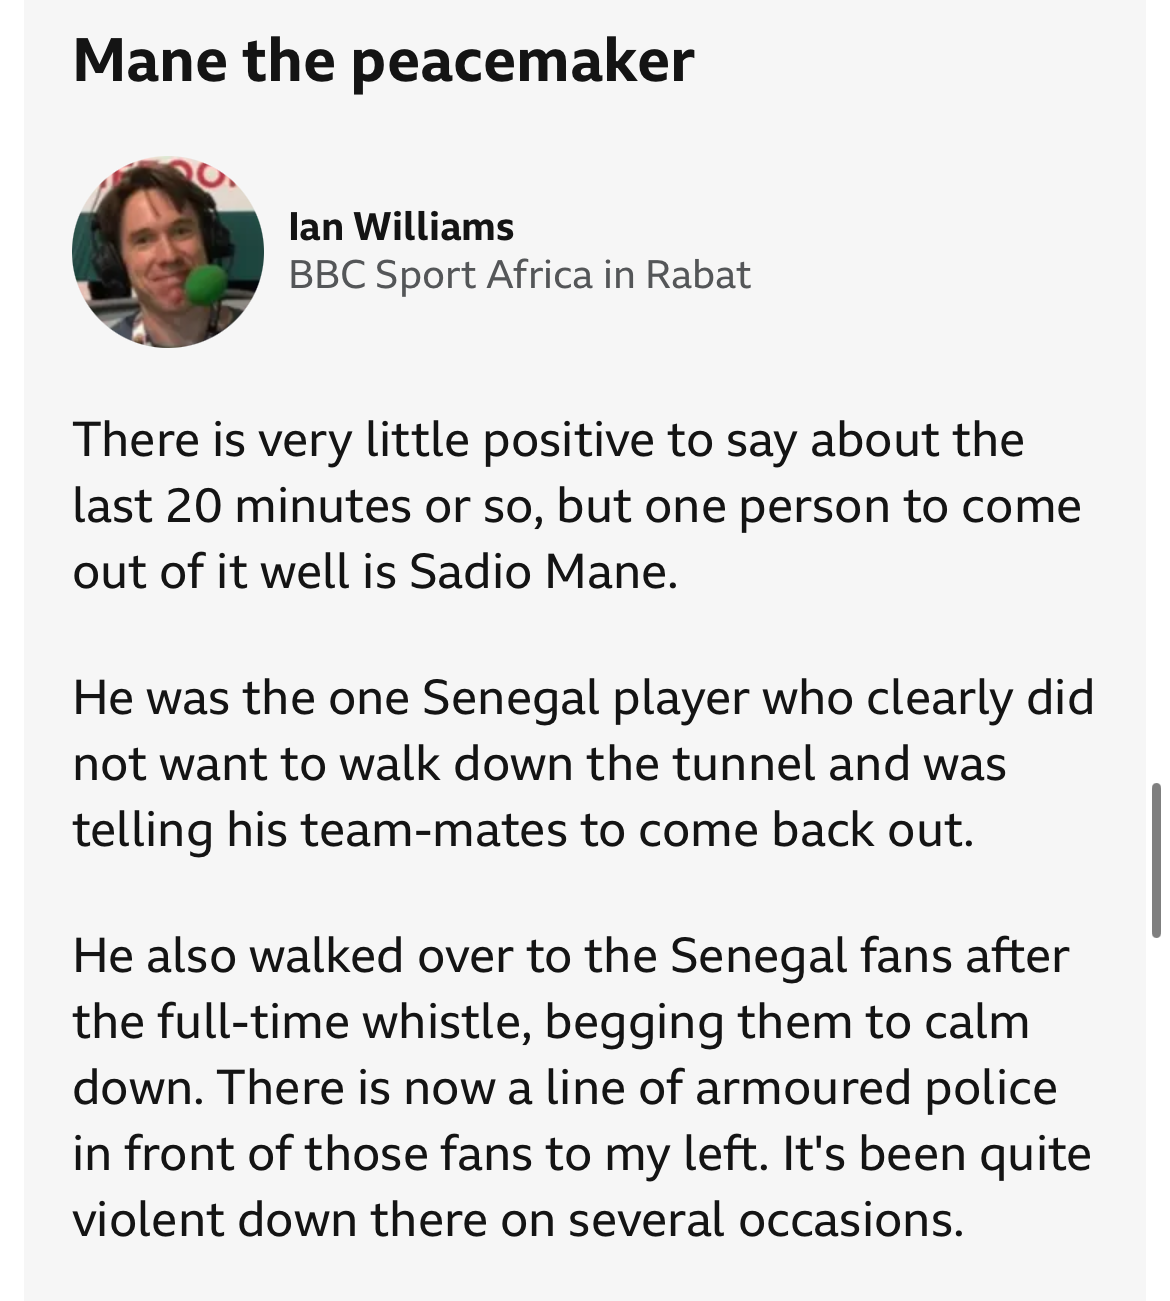This screenshot has height=1301, width=1170.
Task: Click the paragraph starting "He was the one"
Action: (582, 763)
